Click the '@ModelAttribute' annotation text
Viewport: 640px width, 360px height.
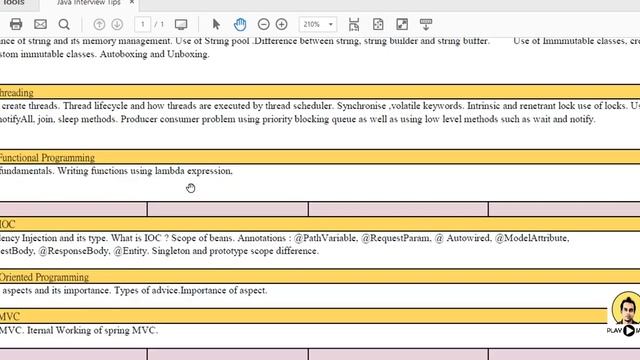click(532, 238)
